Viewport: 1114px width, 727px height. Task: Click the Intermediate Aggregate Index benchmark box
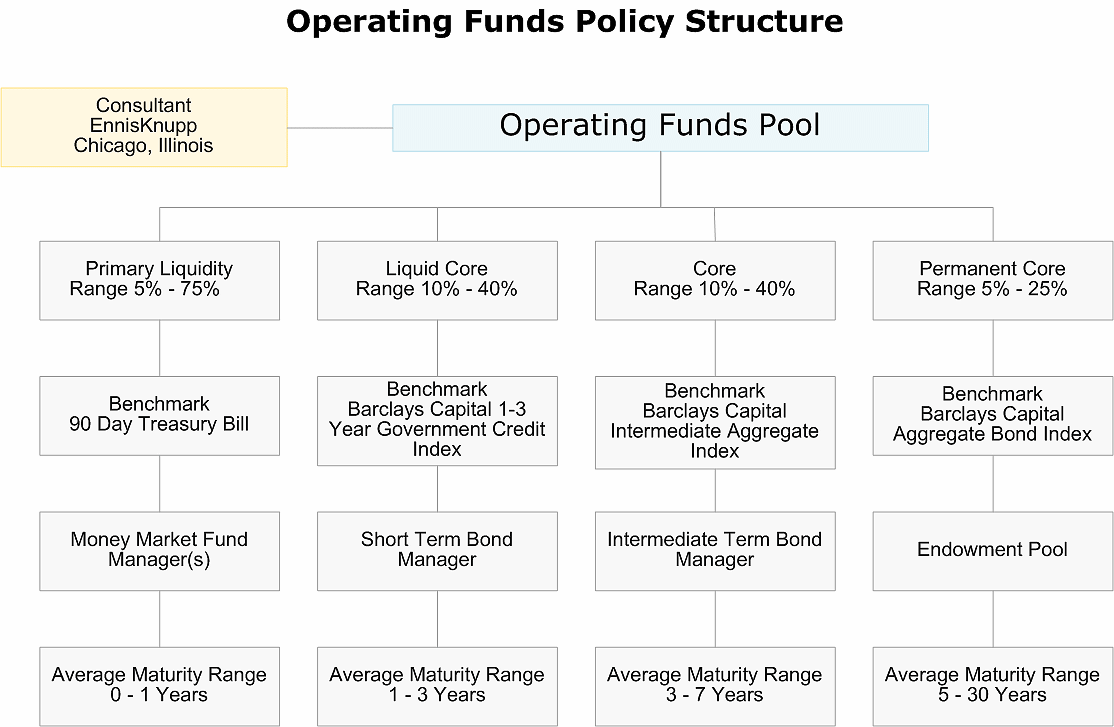point(715,422)
